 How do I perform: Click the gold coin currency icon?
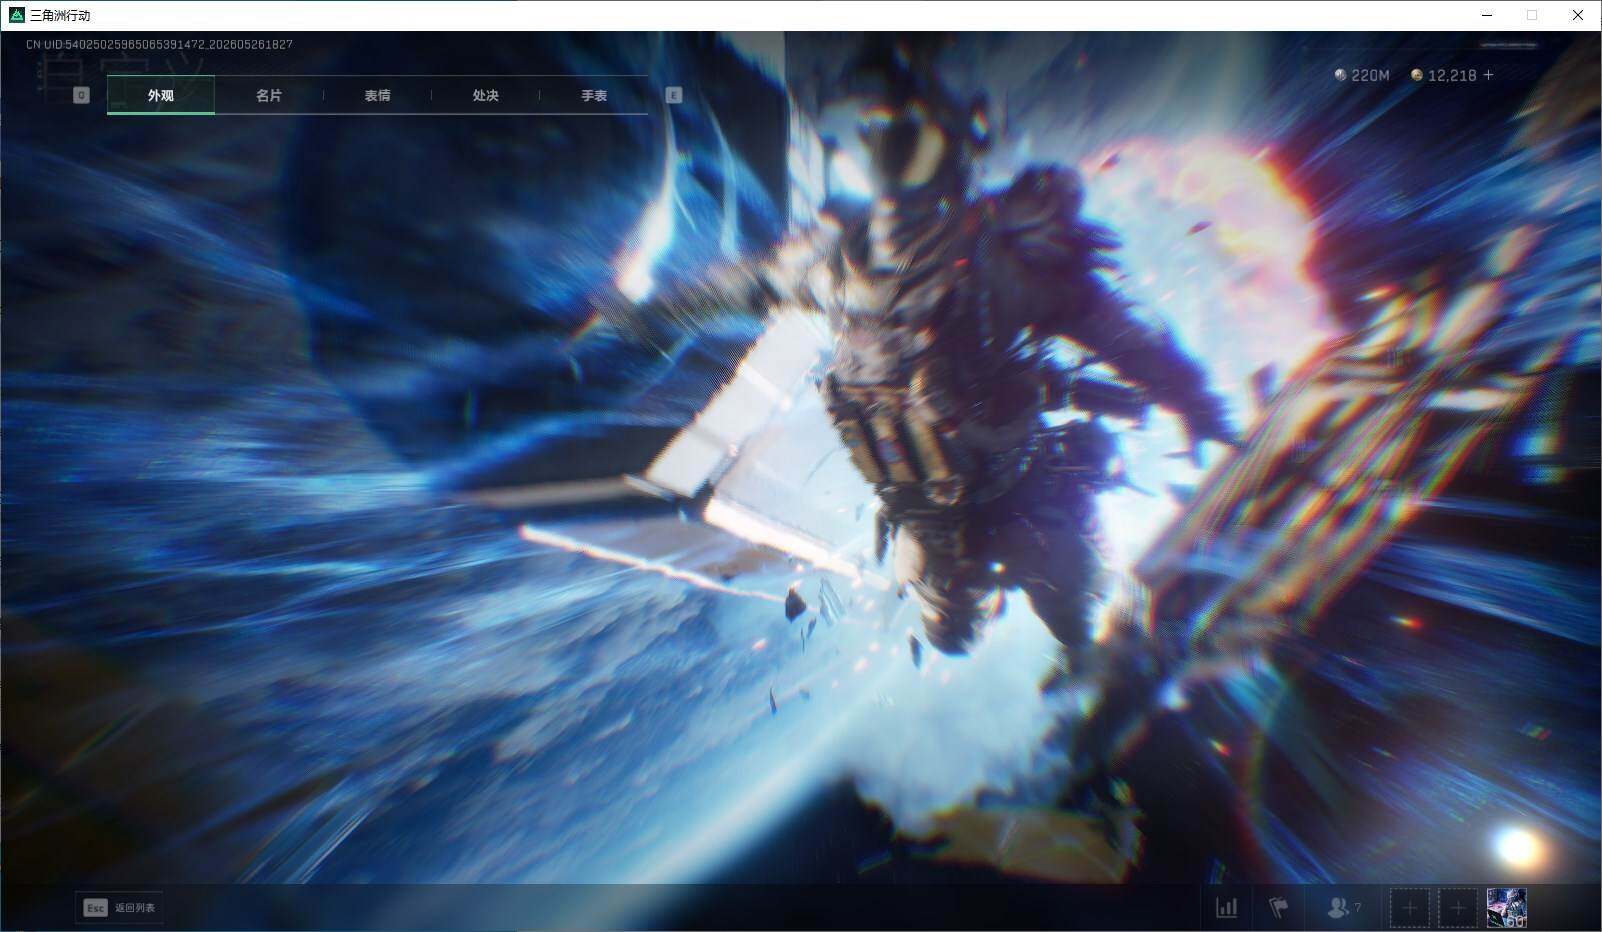(x=1416, y=75)
